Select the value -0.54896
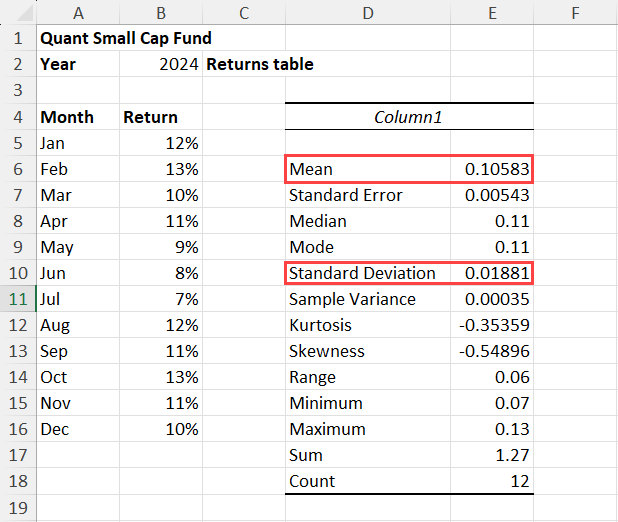Screen dimensions: 618x522 492,351
